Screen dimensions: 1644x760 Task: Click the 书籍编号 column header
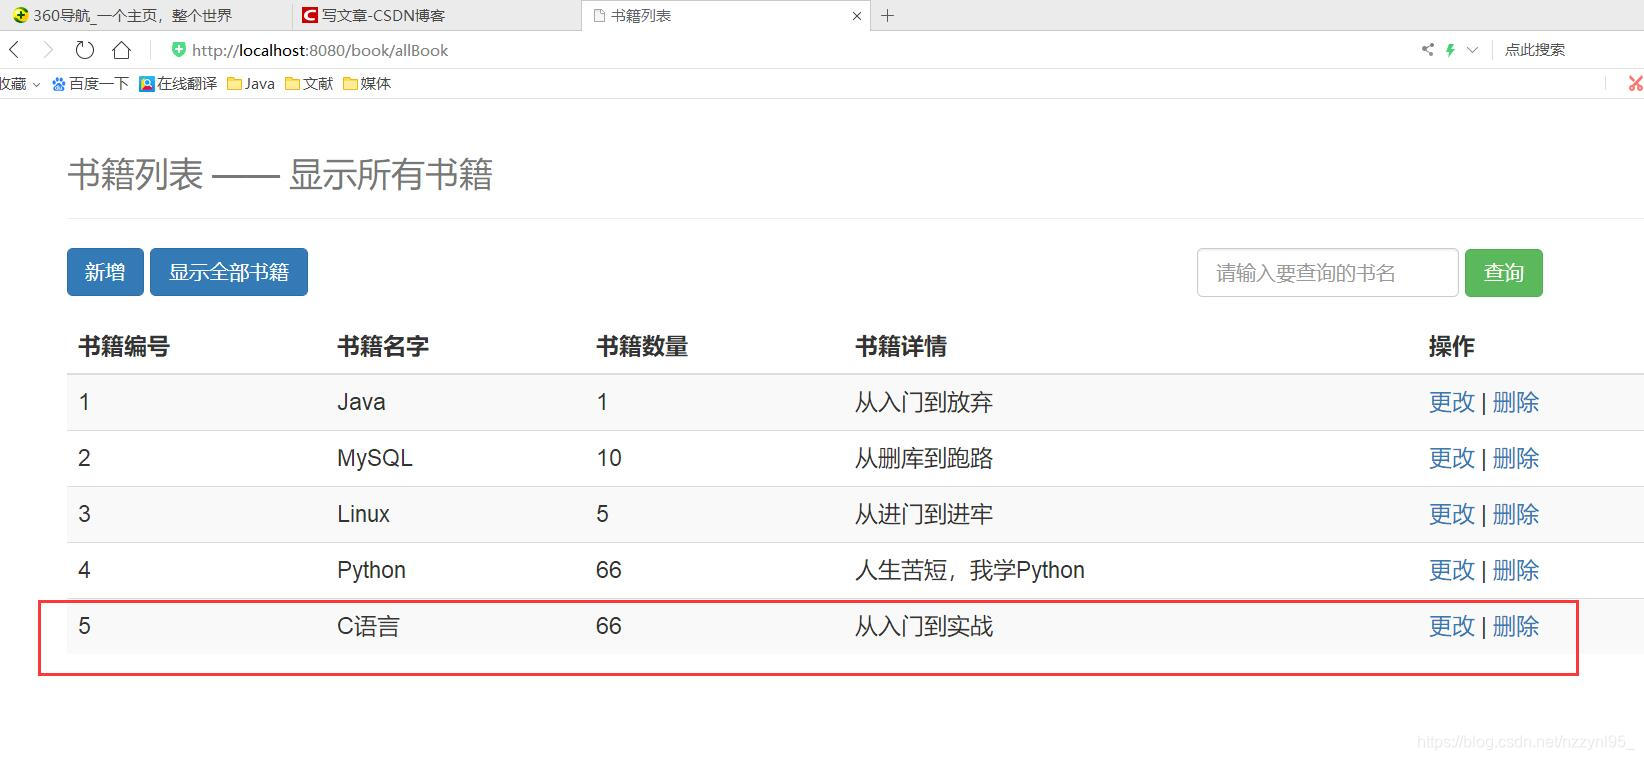coord(124,346)
